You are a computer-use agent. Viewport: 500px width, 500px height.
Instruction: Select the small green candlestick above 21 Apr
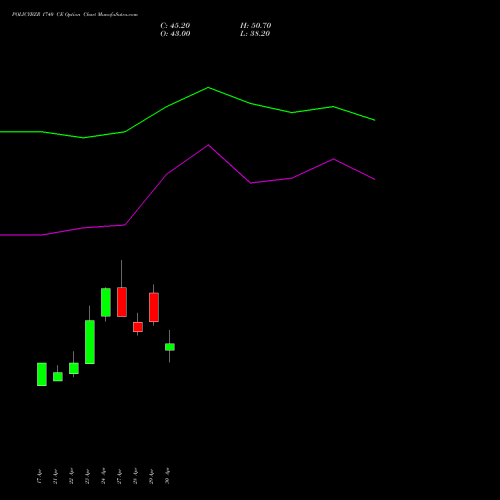pos(58,377)
